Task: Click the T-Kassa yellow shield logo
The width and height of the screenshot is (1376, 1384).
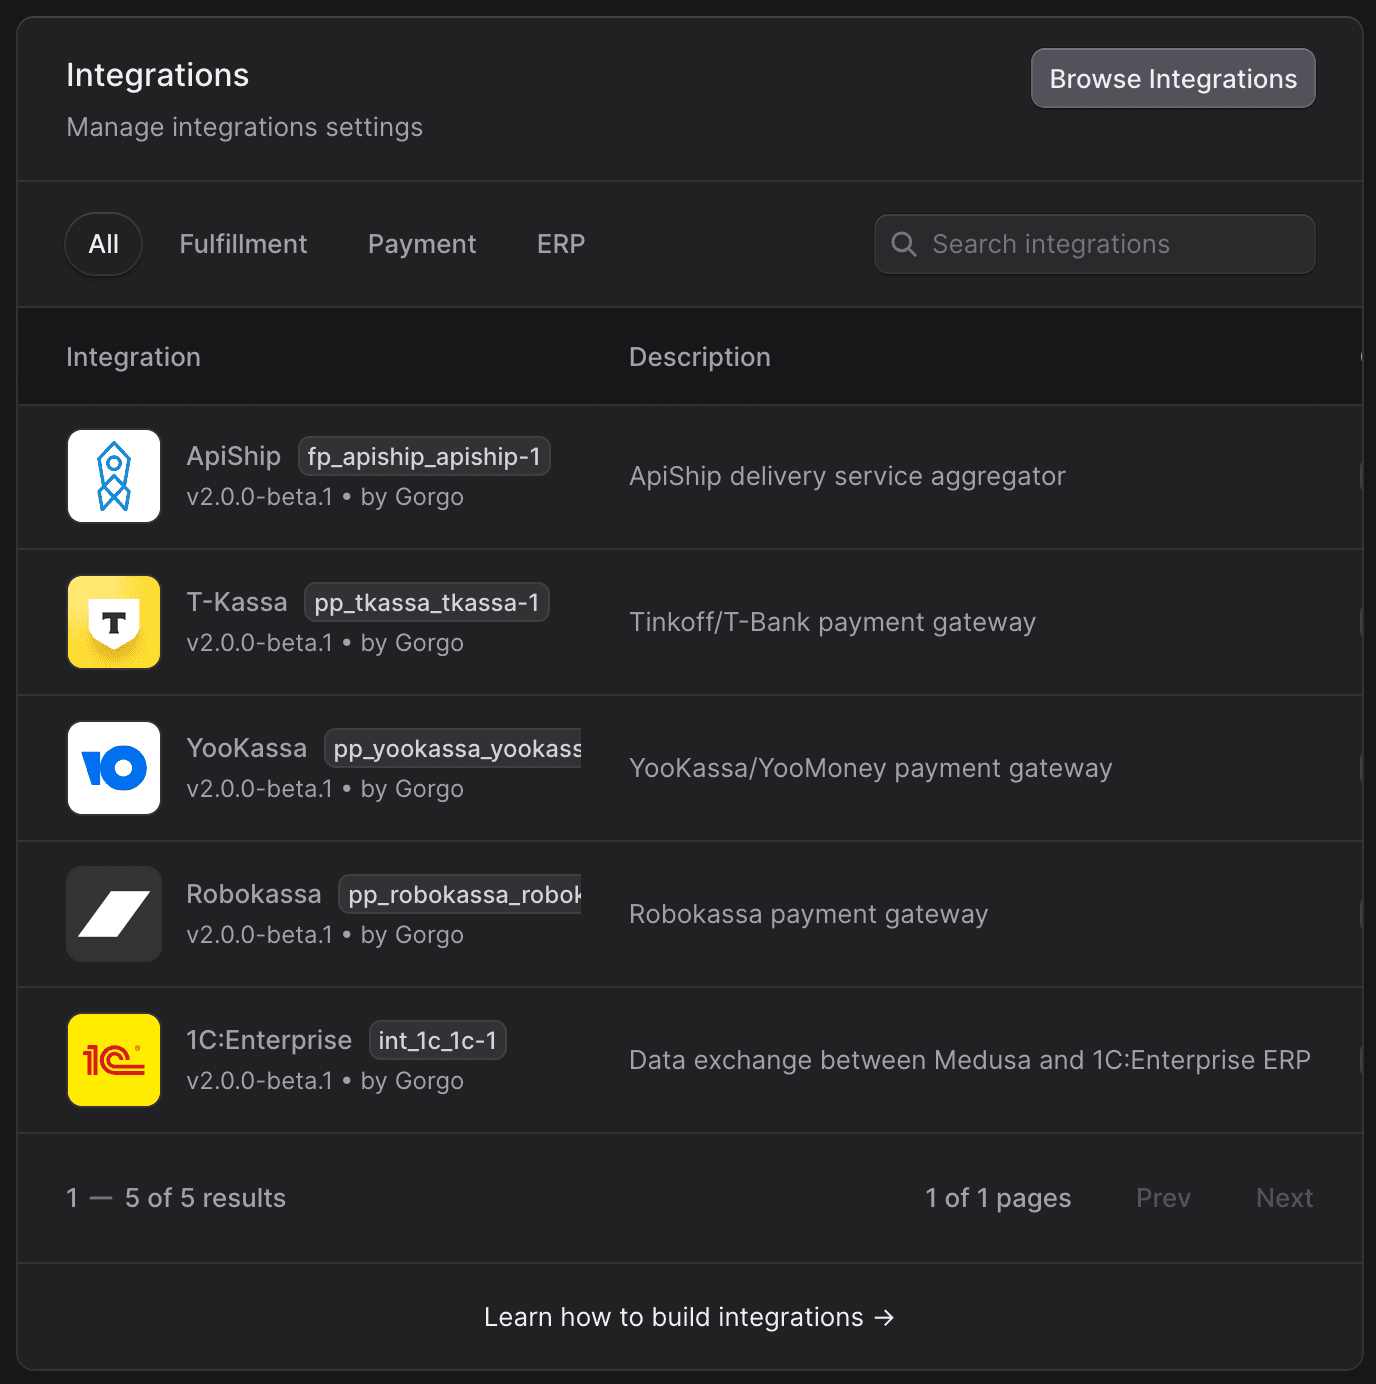Action: click(x=114, y=622)
